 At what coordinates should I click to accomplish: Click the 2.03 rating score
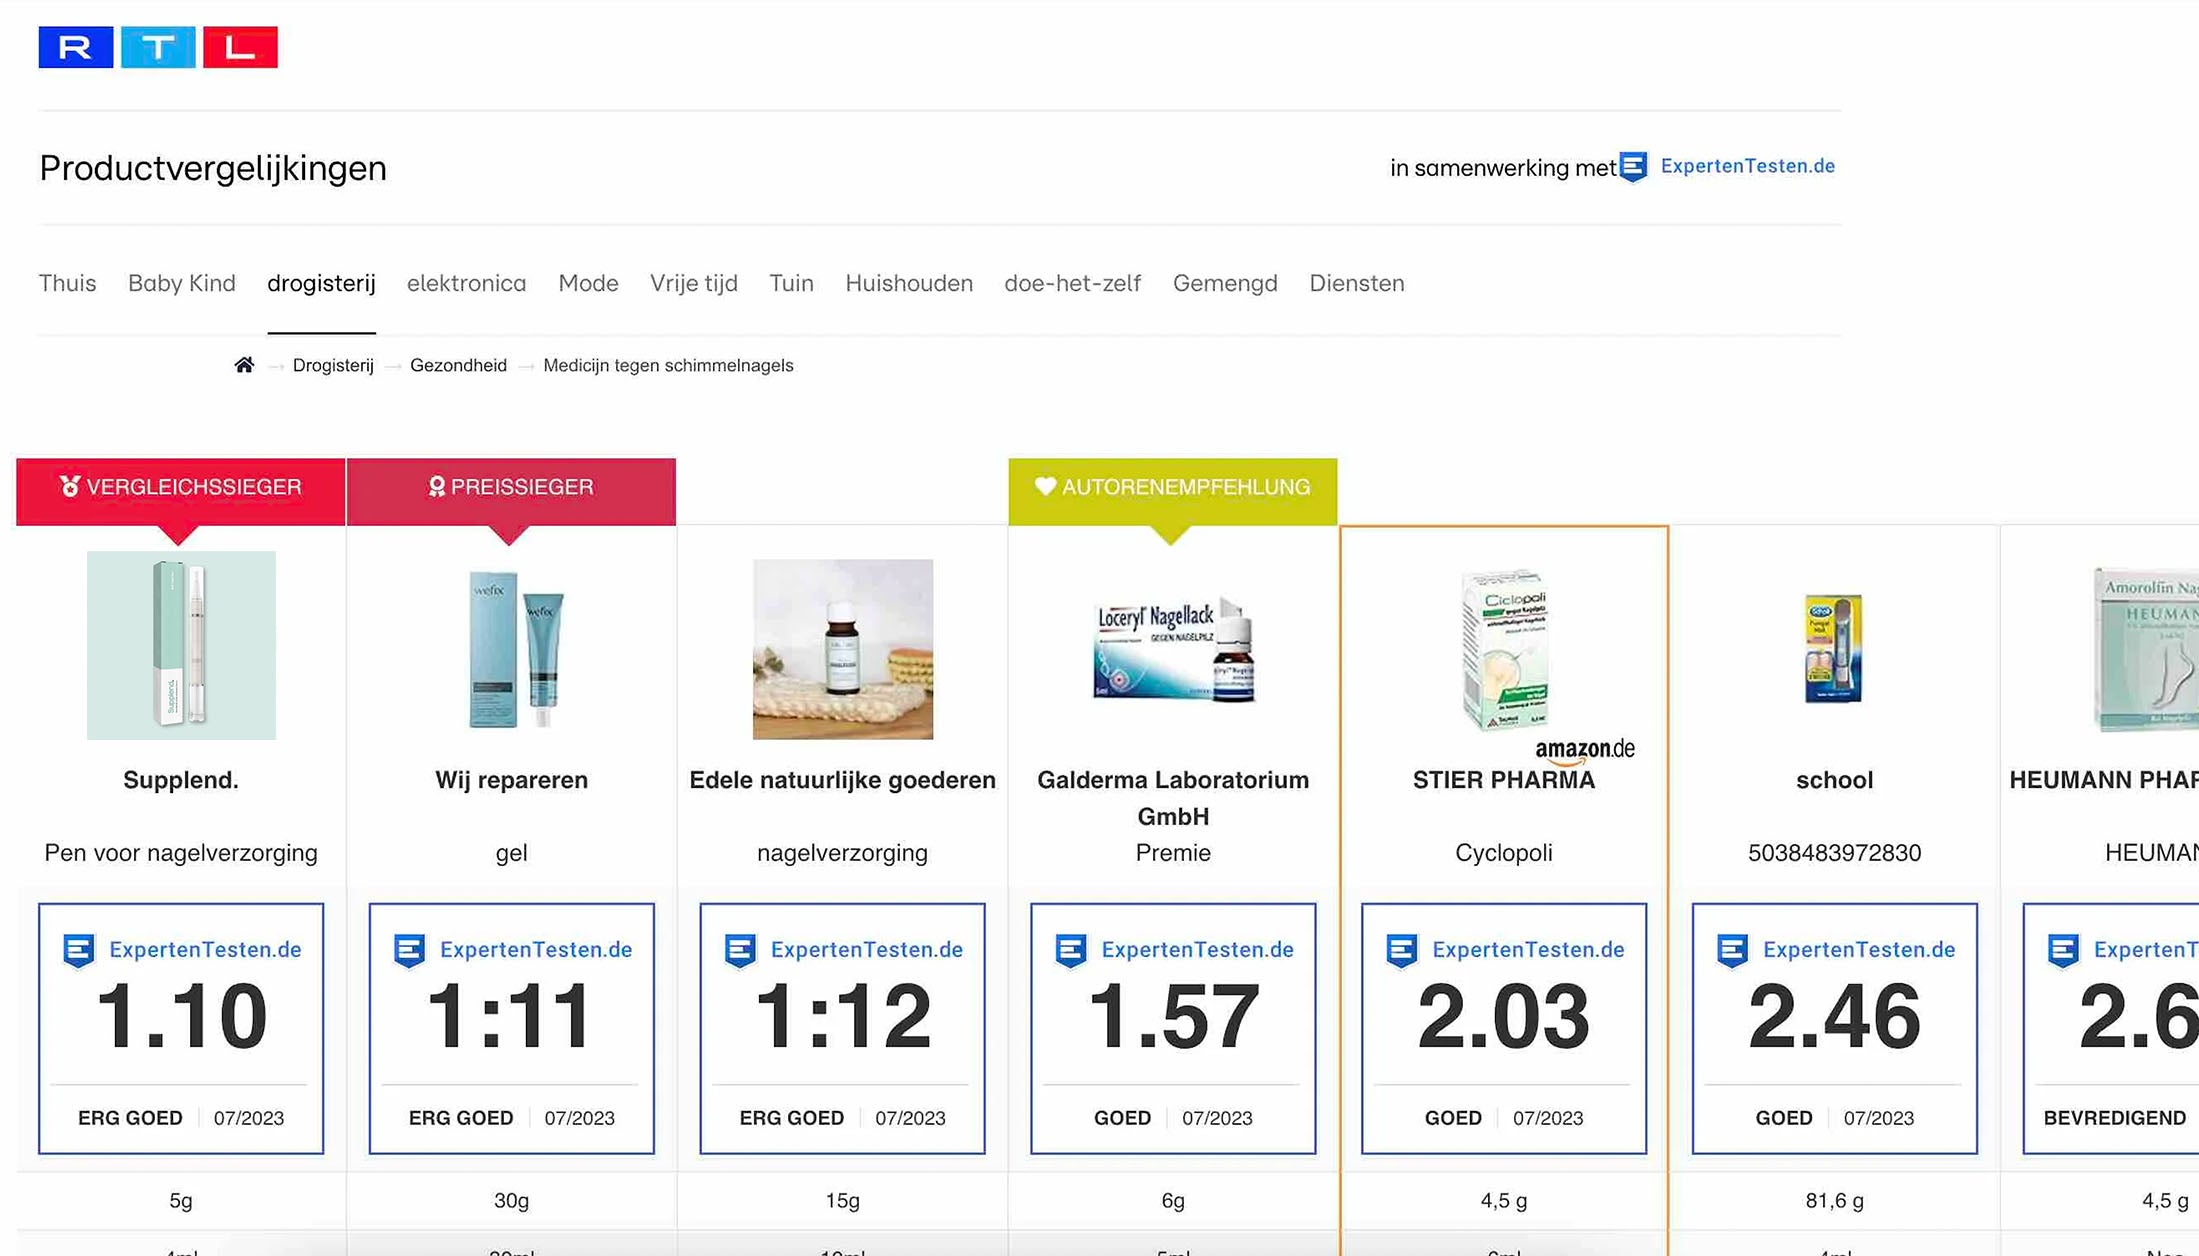coord(1504,1017)
